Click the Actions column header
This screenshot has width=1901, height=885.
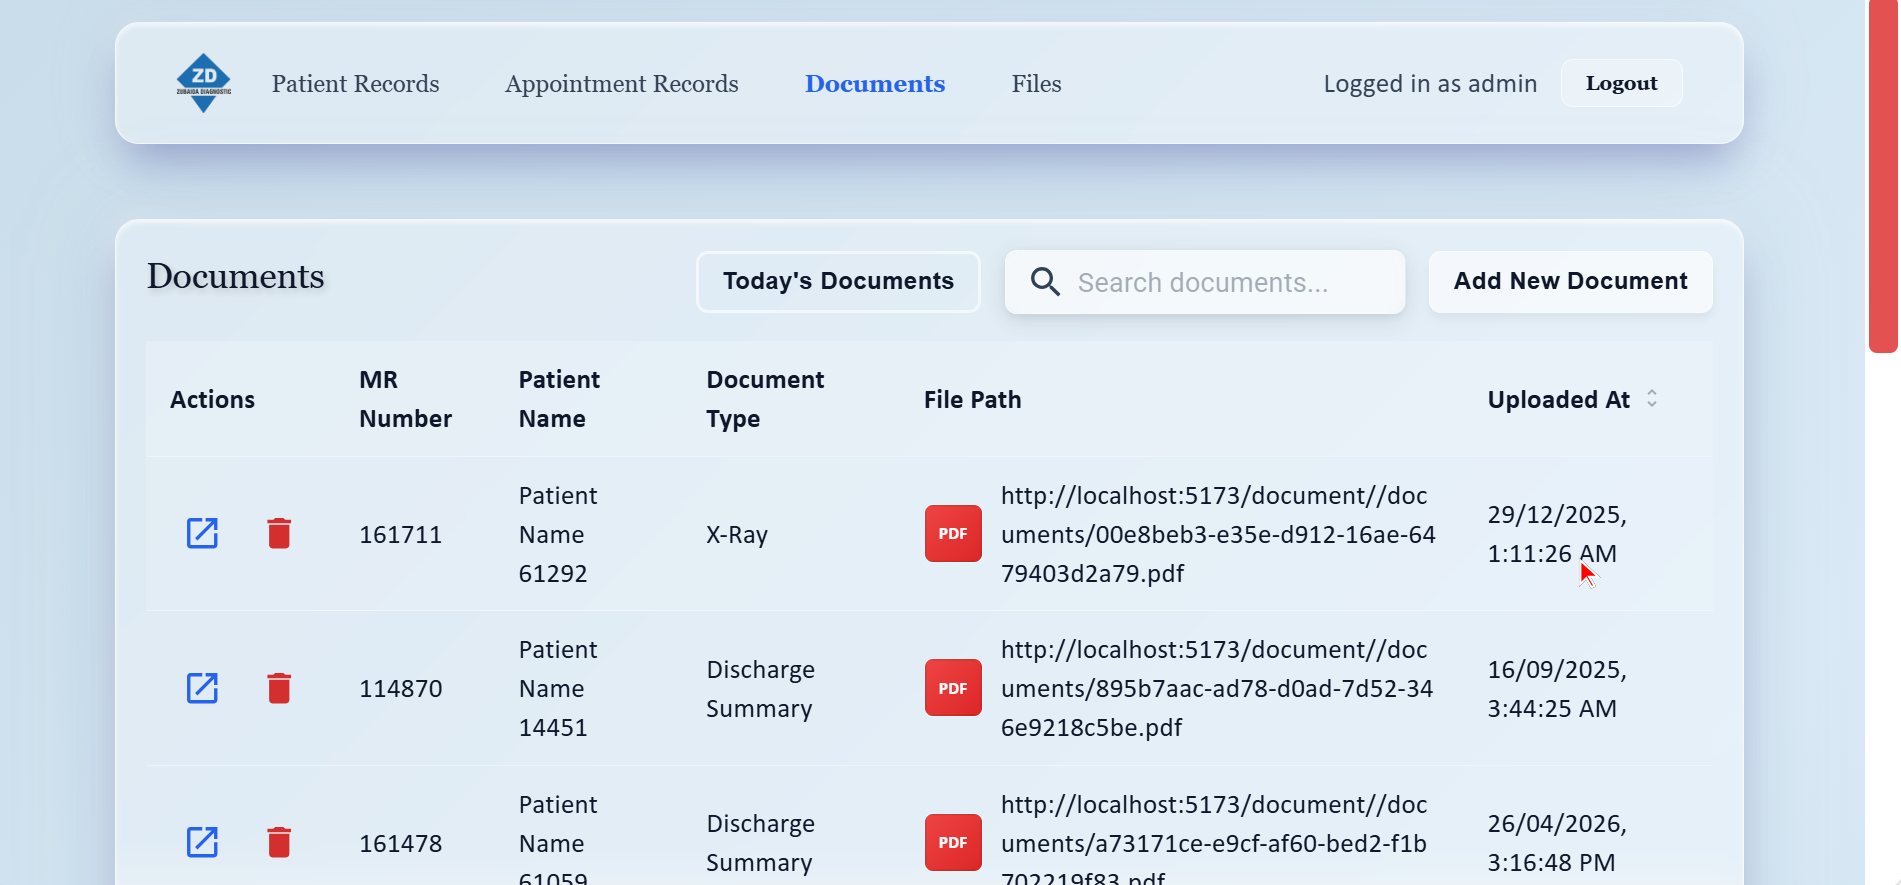point(212,399)
